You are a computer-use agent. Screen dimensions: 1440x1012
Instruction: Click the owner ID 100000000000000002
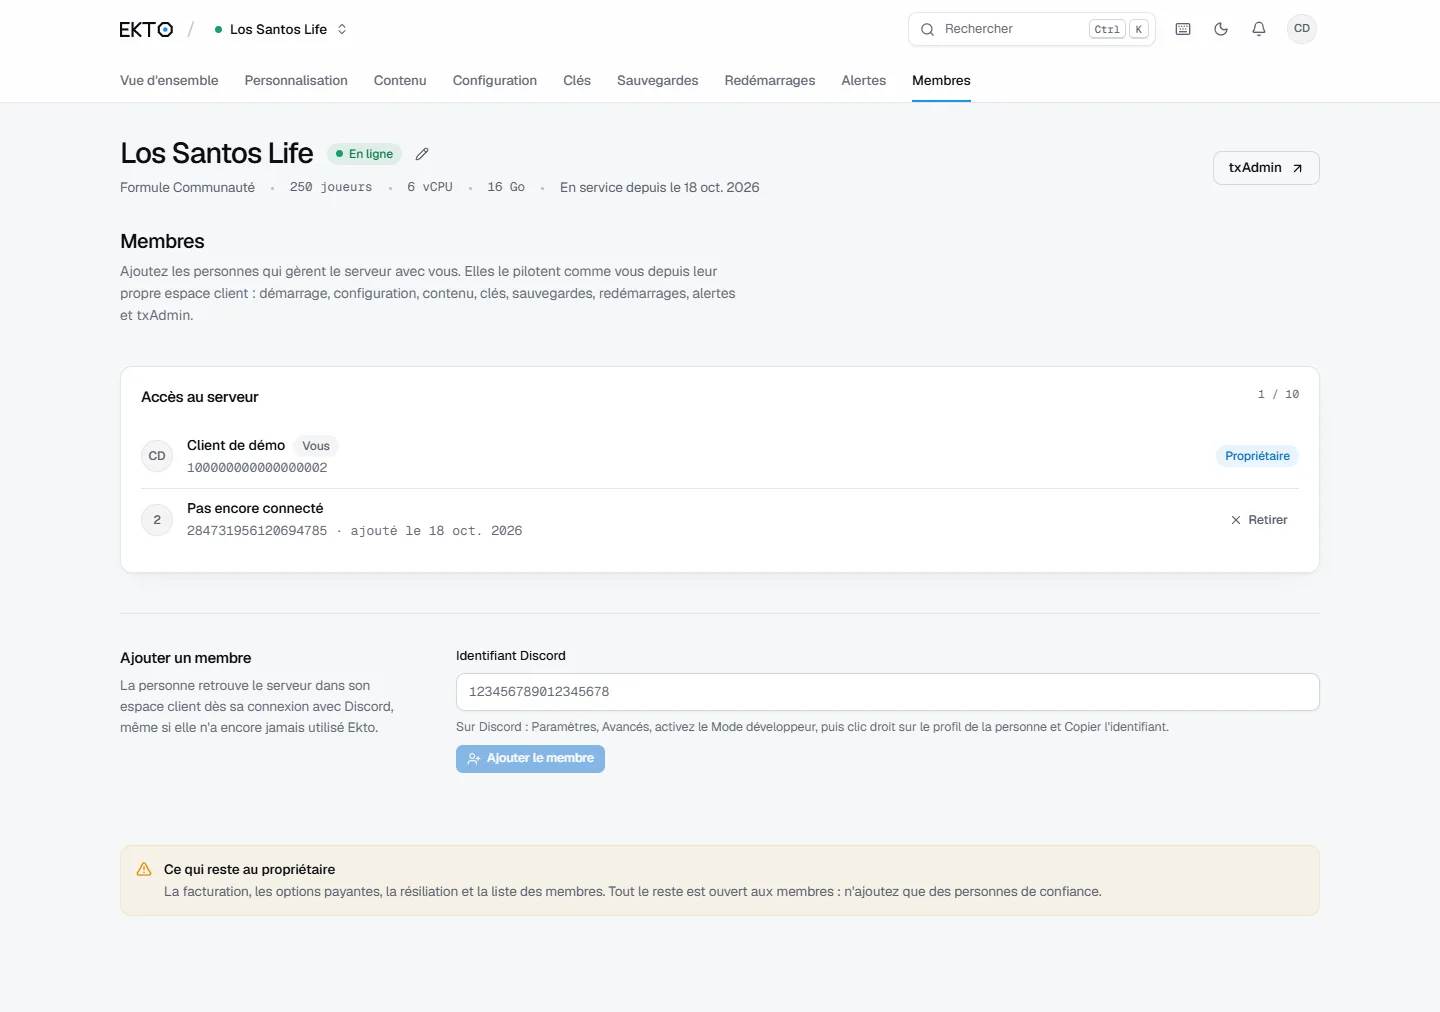pyautogui.click(x=257, y=468)
